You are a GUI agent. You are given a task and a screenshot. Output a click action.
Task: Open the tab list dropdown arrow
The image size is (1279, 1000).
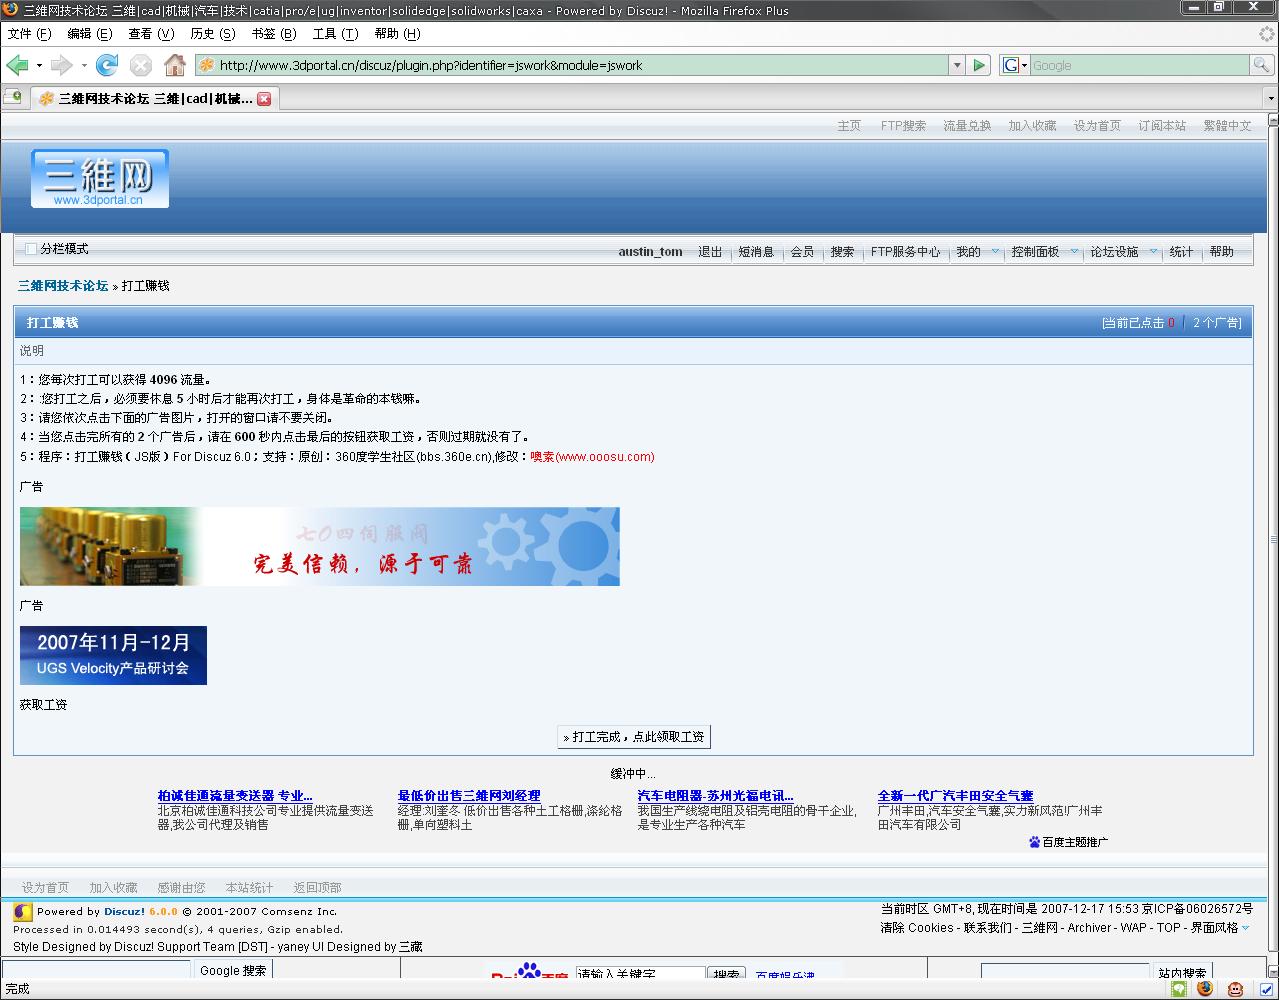1271,99
